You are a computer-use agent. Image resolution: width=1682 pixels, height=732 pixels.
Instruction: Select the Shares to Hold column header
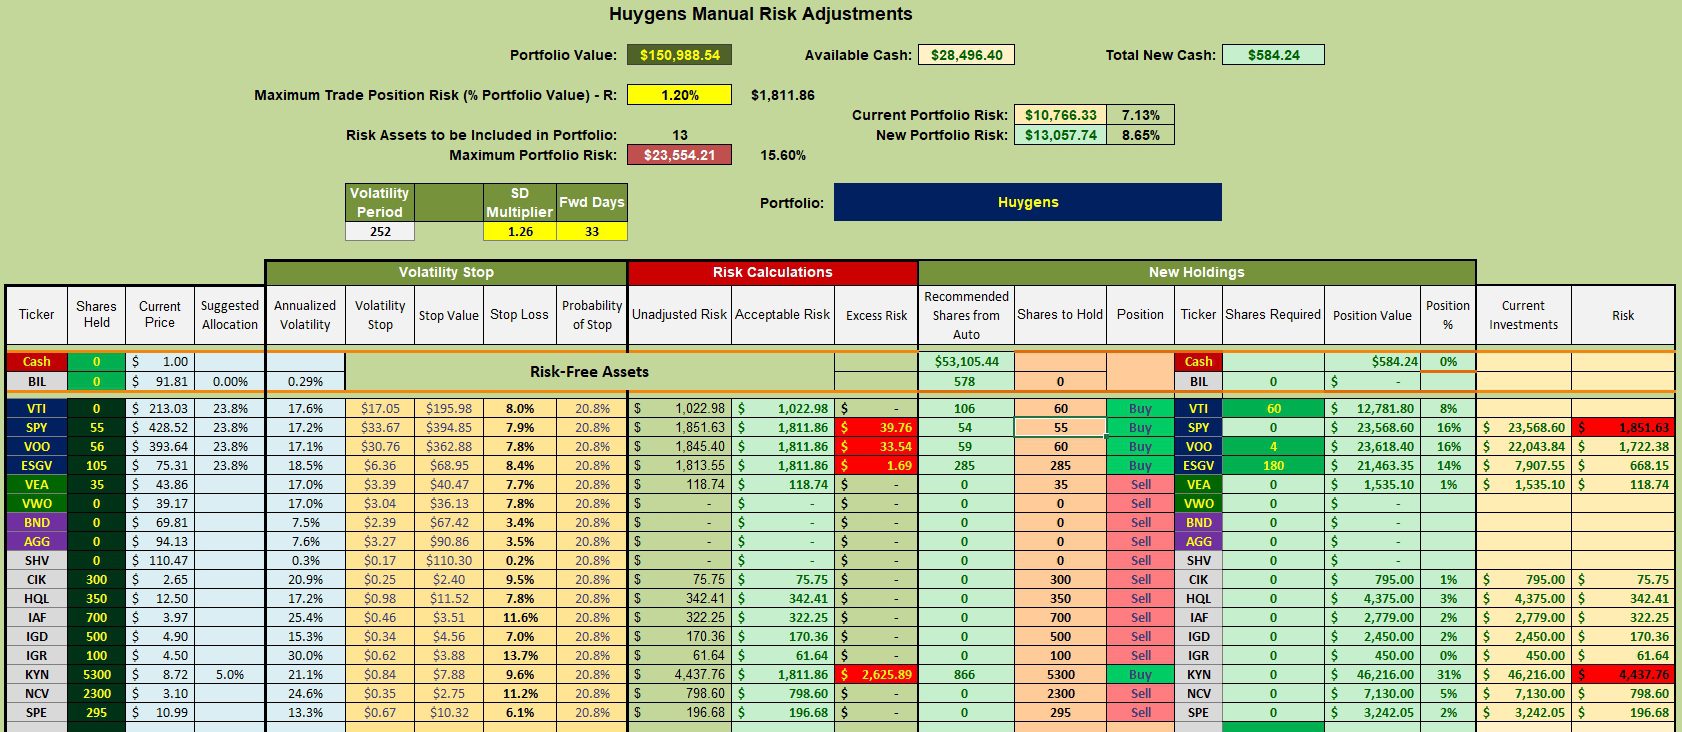coord(1060,315)
